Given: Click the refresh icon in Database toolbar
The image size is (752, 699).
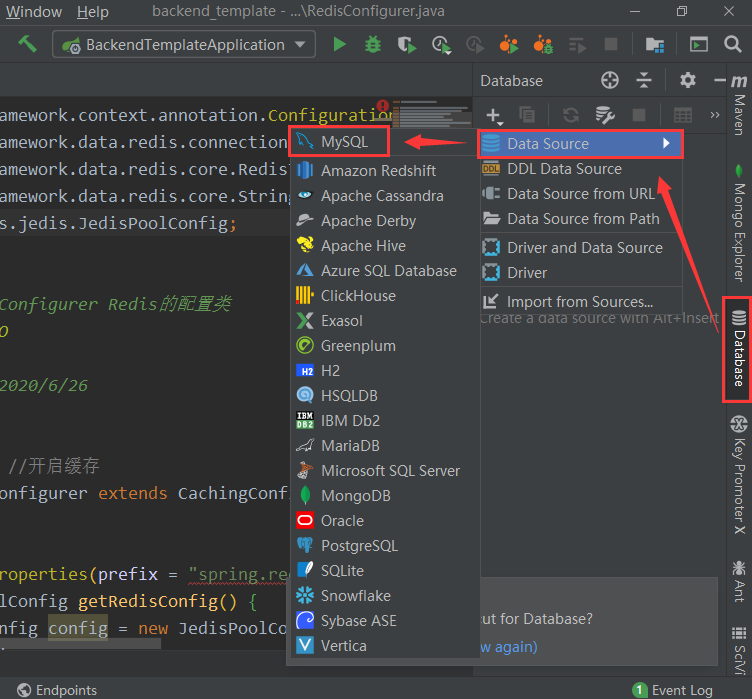Looking at the screenshot, I should 571,115.
